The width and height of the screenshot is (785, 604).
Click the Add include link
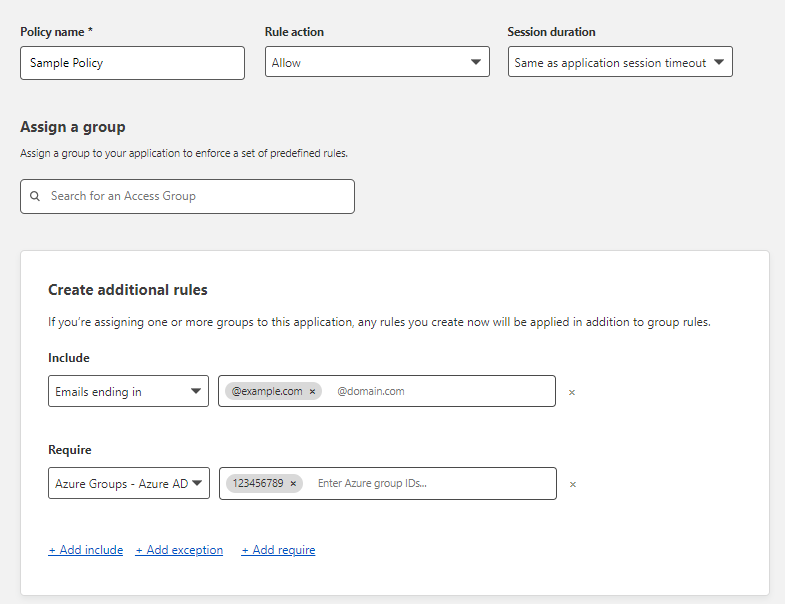pyautogui.click(x=86, y=550)
